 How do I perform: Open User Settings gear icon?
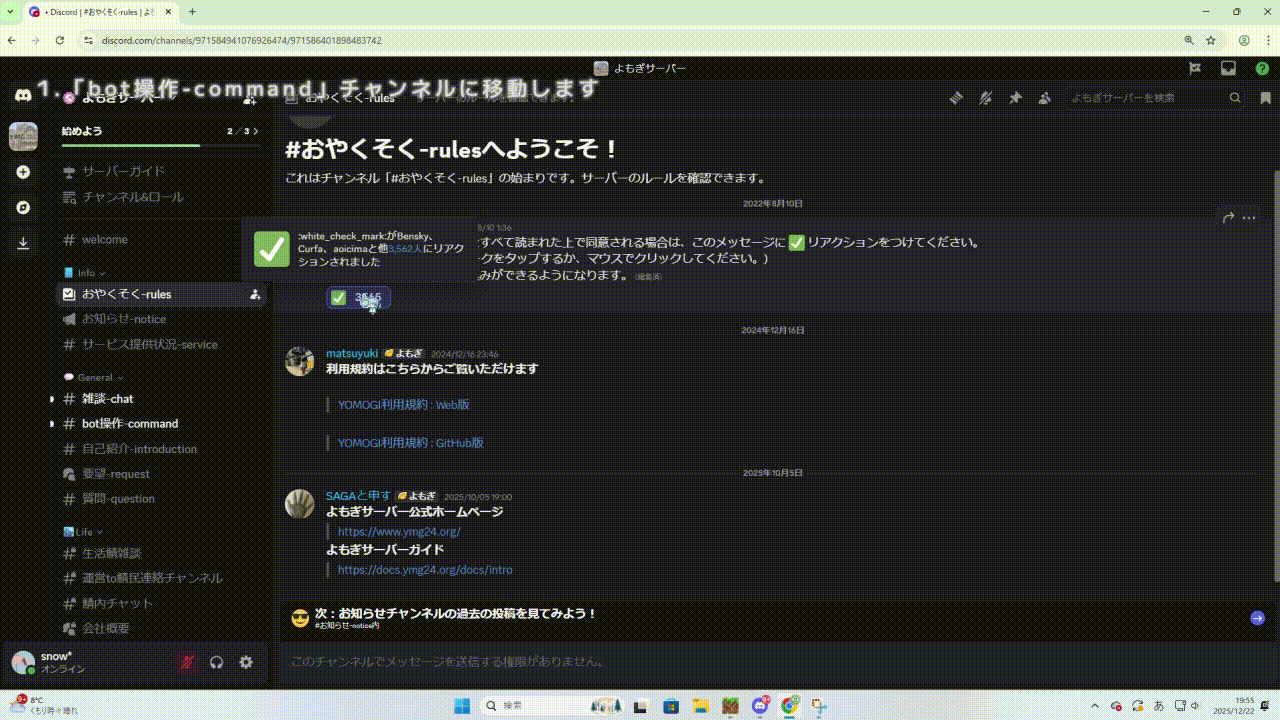tap(246, 662)
